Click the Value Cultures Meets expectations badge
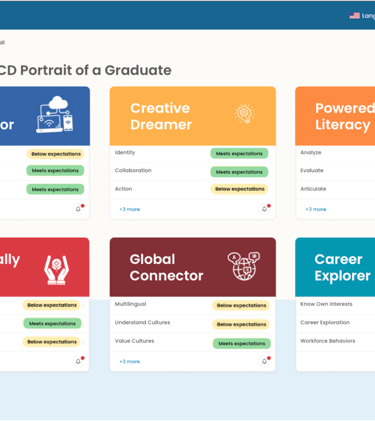 pyautogui.click(x=242, y=343)
